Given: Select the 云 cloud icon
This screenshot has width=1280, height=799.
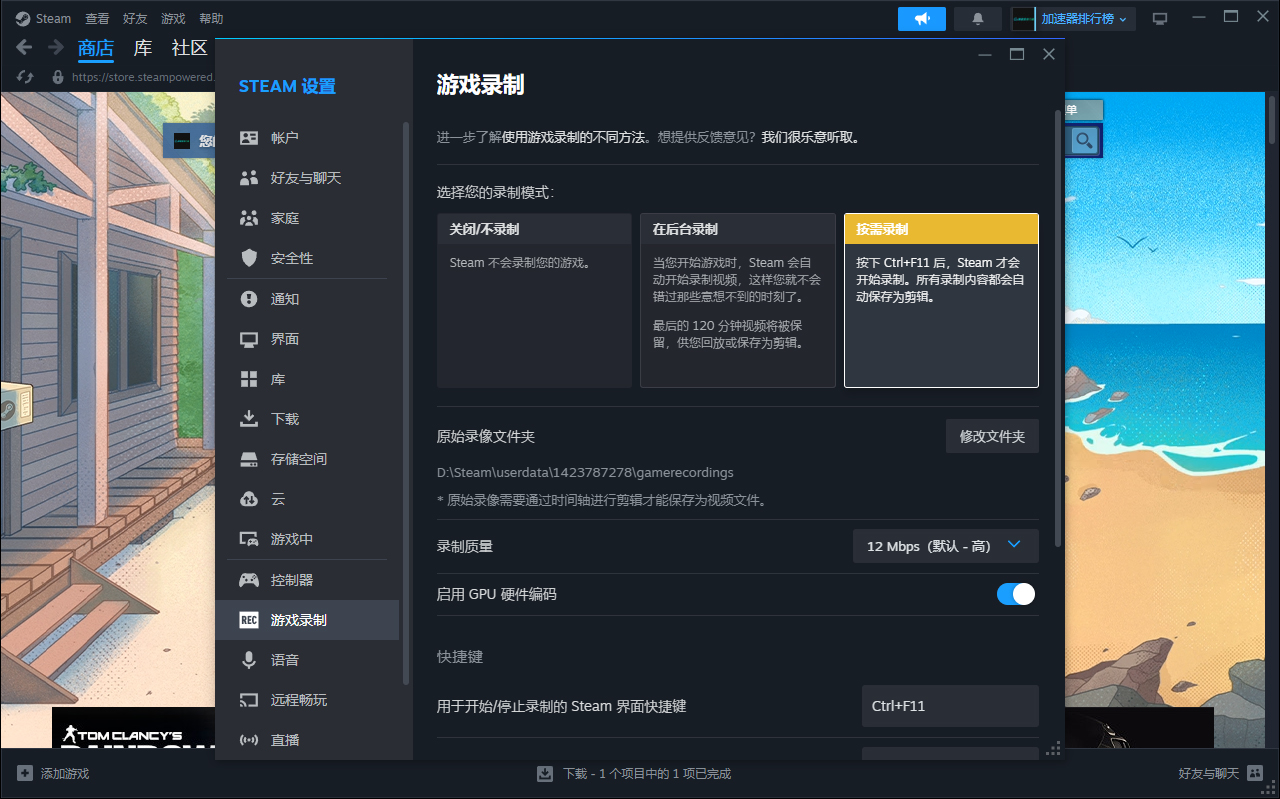Looking at the screenshot, I should pos(249,499).
